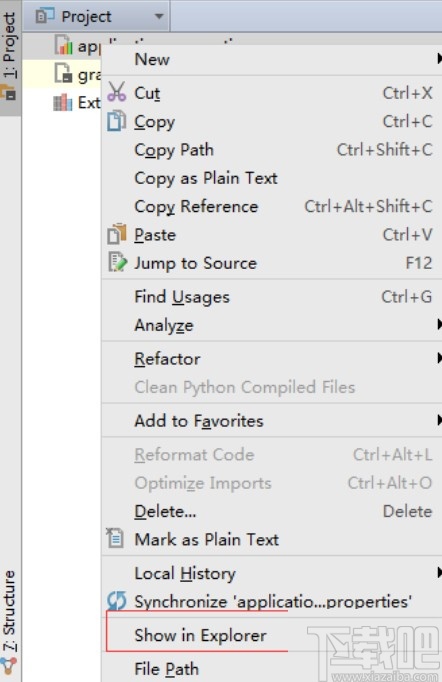Open the Project view dropdown arrow

(x=159, y=17)
